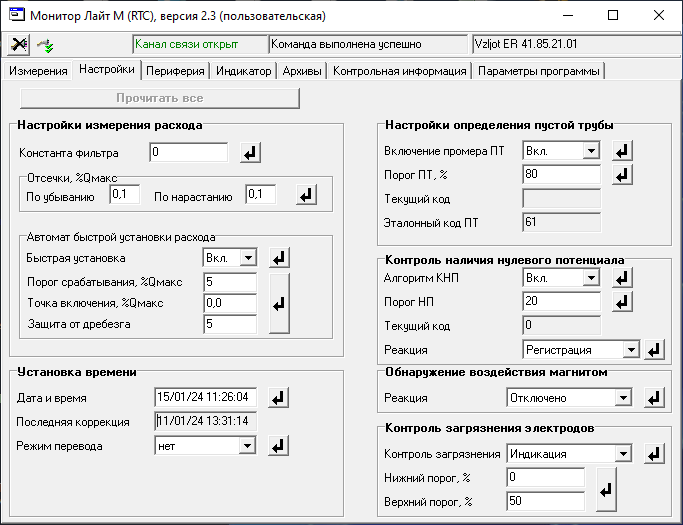Click the Точка включения, %Qмакс field
The image size is (683, 525).
click(230, 303)
